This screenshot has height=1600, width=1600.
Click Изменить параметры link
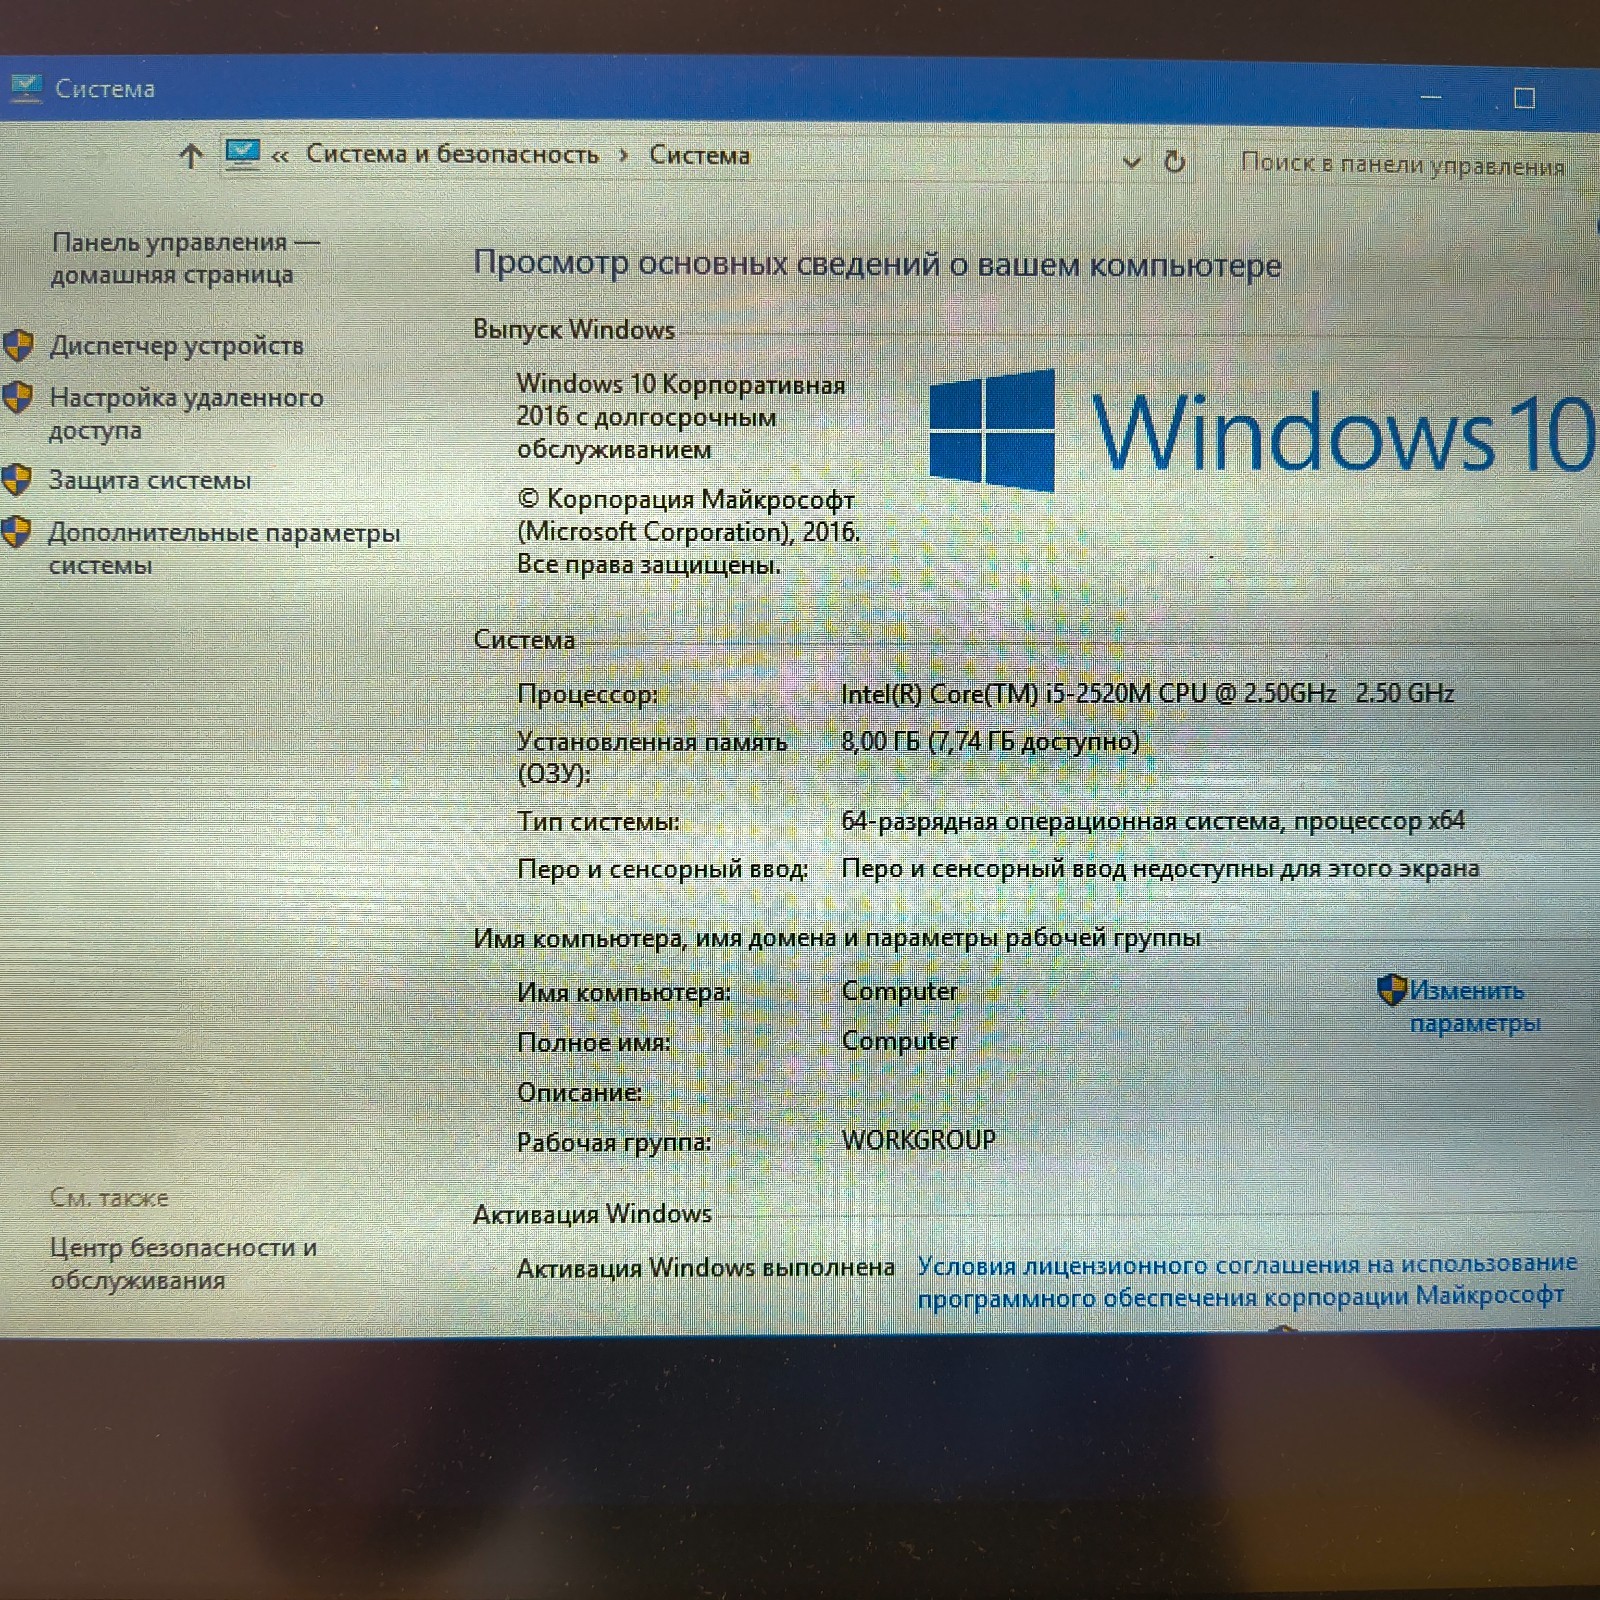pos(1475,1006)
